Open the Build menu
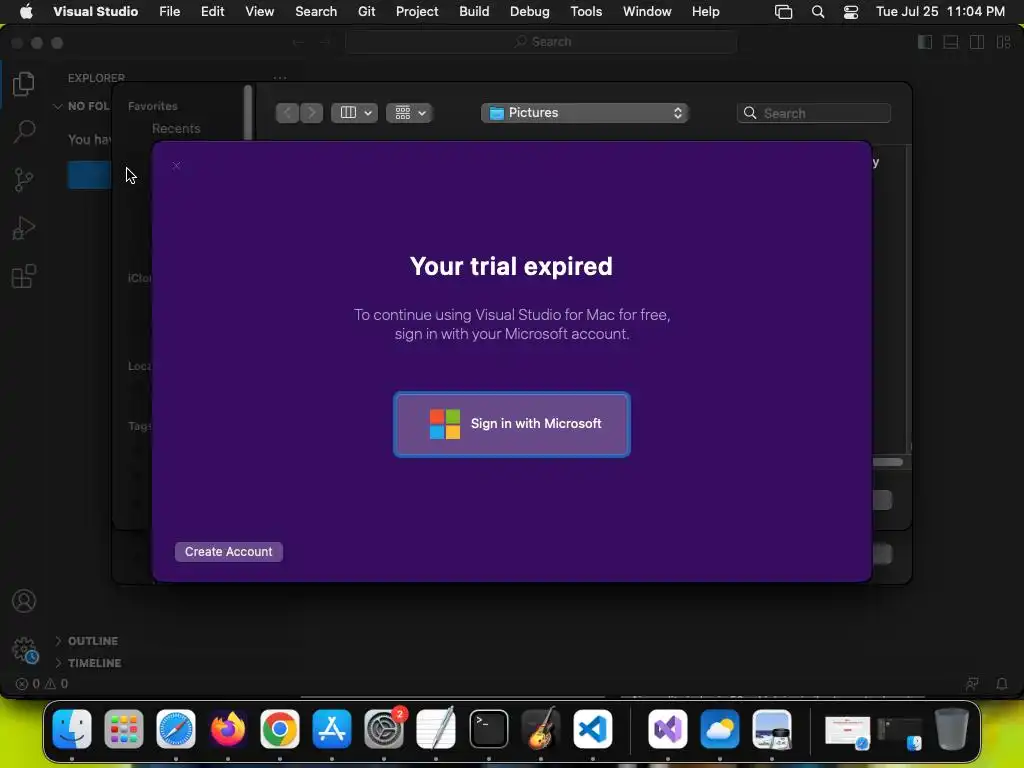 coord(474,12)
